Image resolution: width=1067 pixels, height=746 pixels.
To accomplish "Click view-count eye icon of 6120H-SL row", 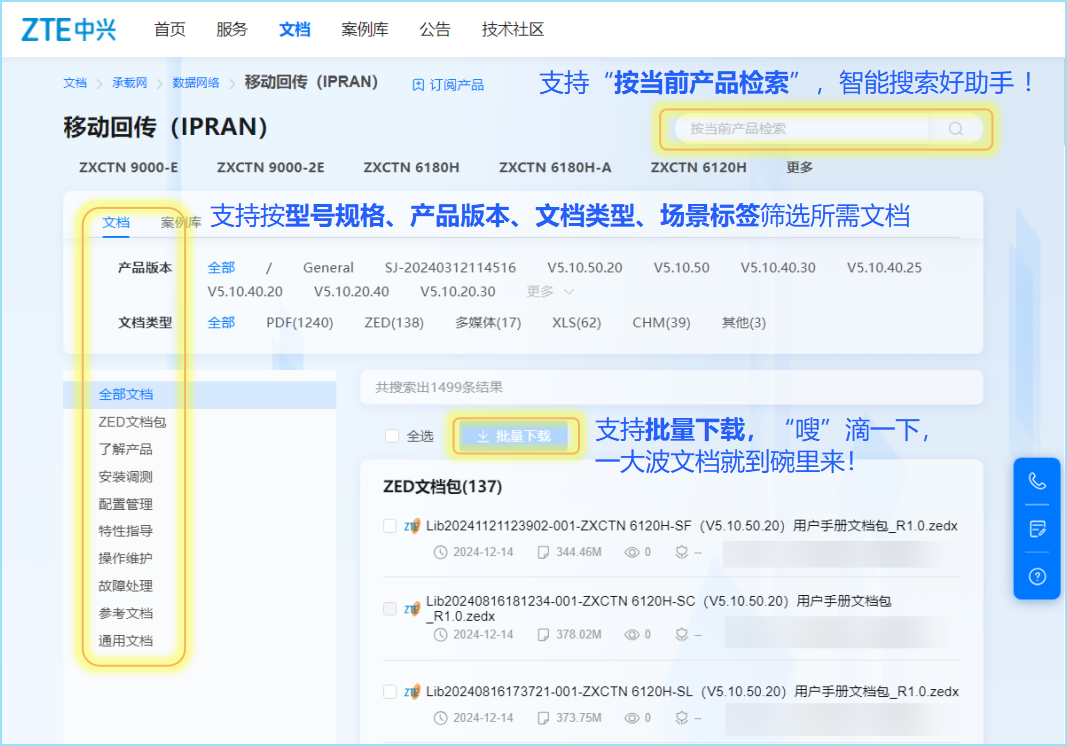I will [631, 717].
